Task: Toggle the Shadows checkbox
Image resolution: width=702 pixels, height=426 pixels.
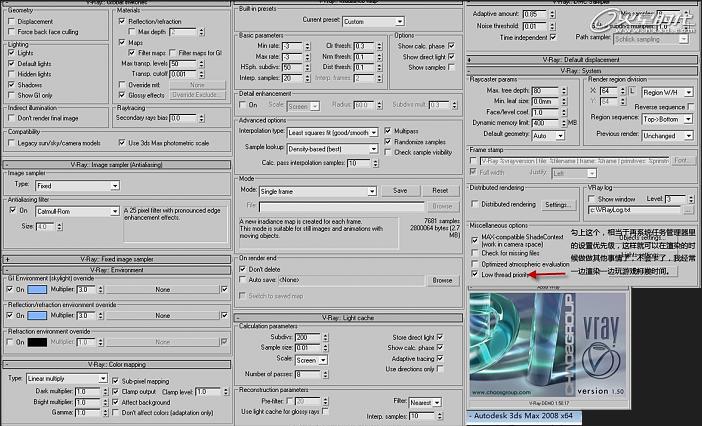Action: (x=12, y=85)
